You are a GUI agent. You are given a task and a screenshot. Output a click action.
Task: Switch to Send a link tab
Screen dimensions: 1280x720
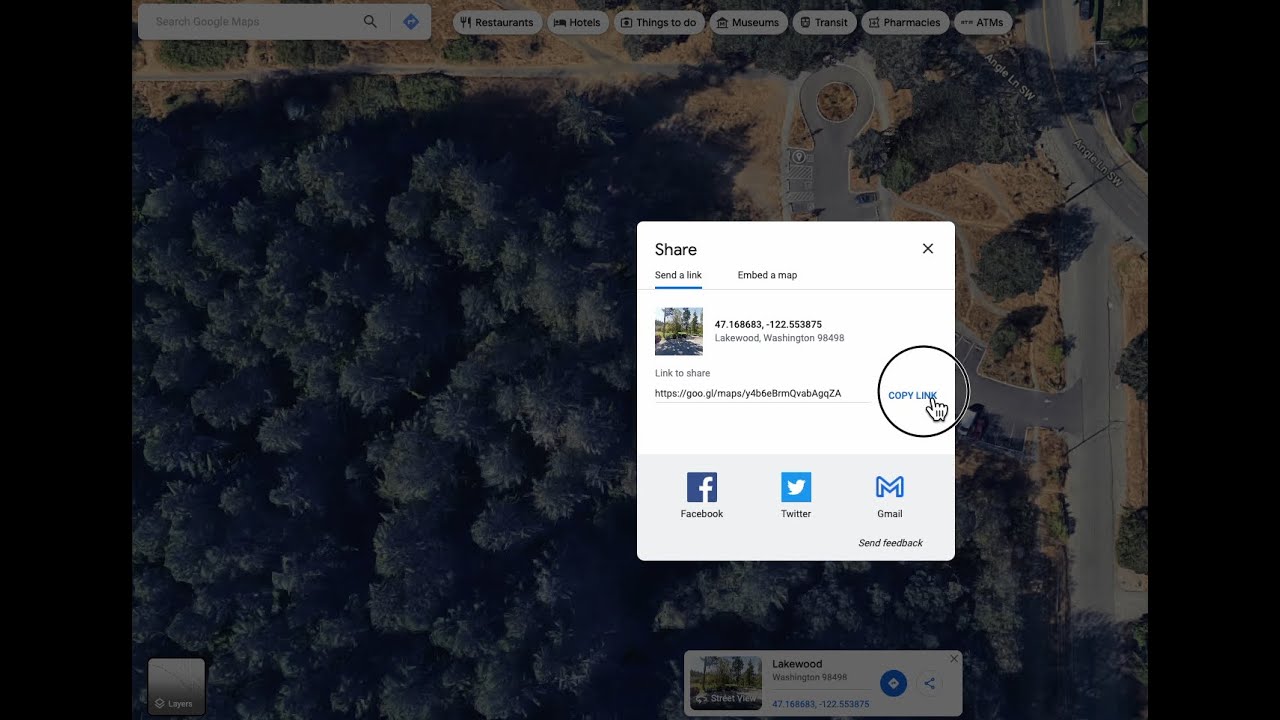pos(678,275)
